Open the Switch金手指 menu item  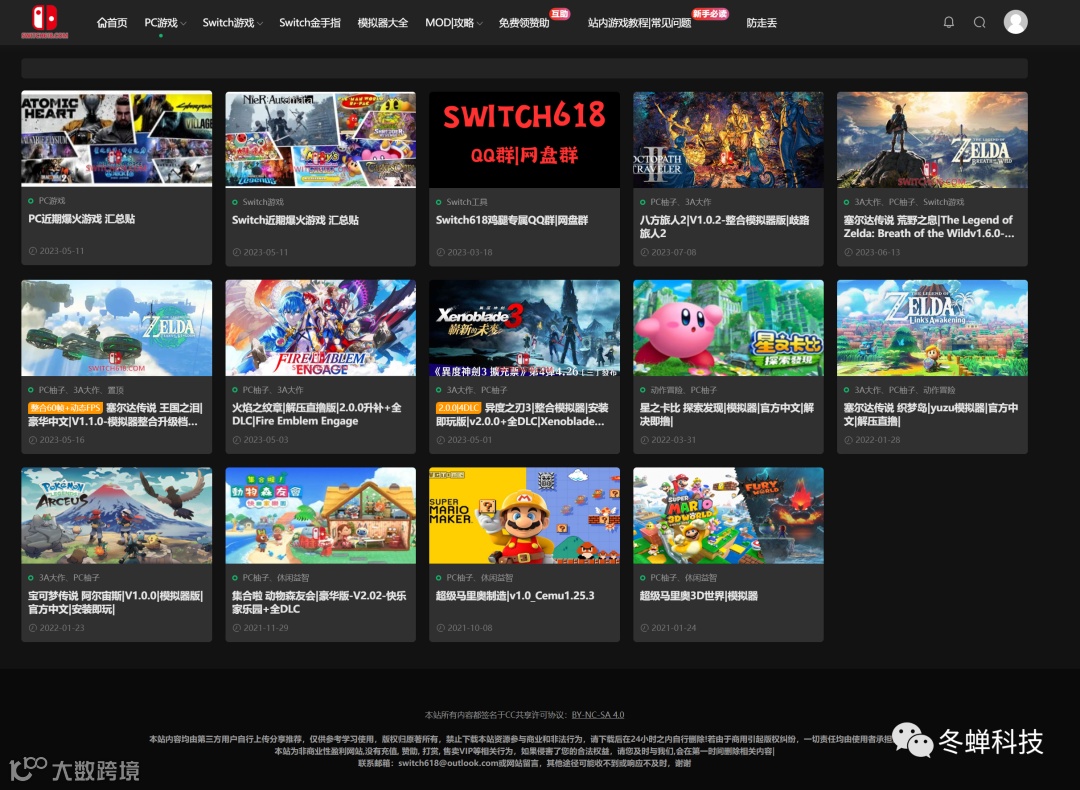310,23
